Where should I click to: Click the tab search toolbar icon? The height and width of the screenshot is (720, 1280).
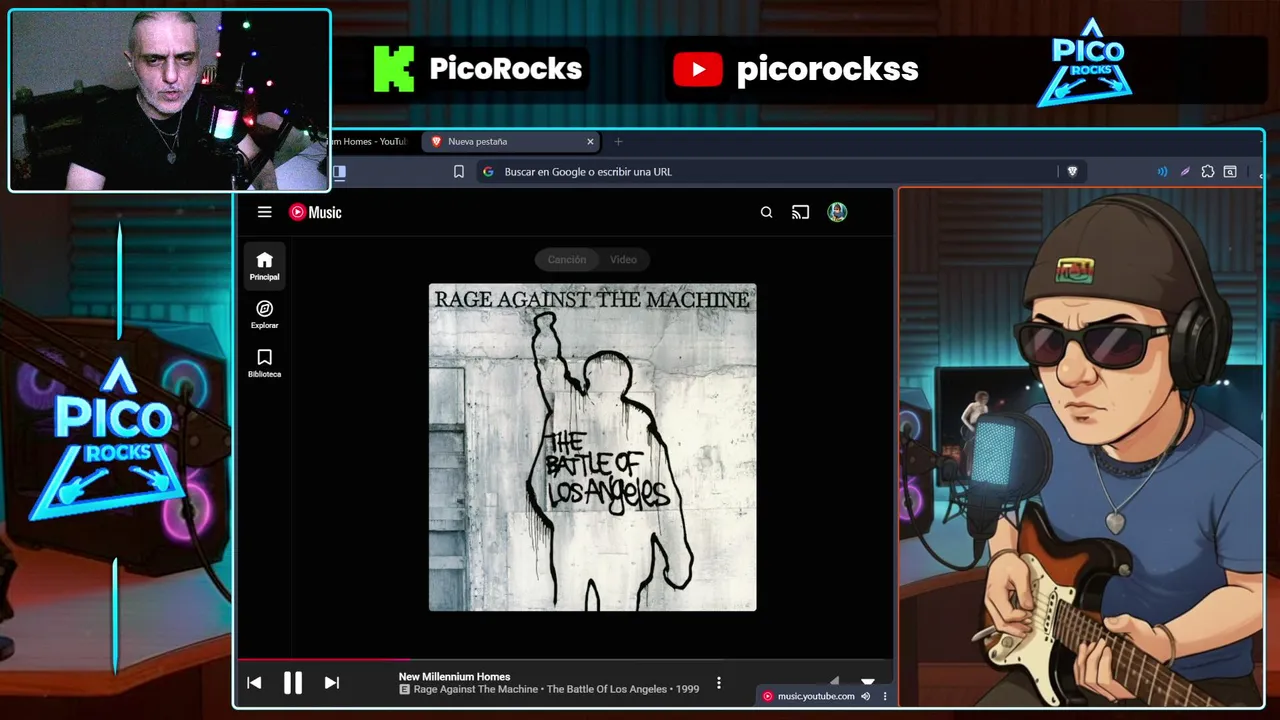click(x=1230, y=172)
